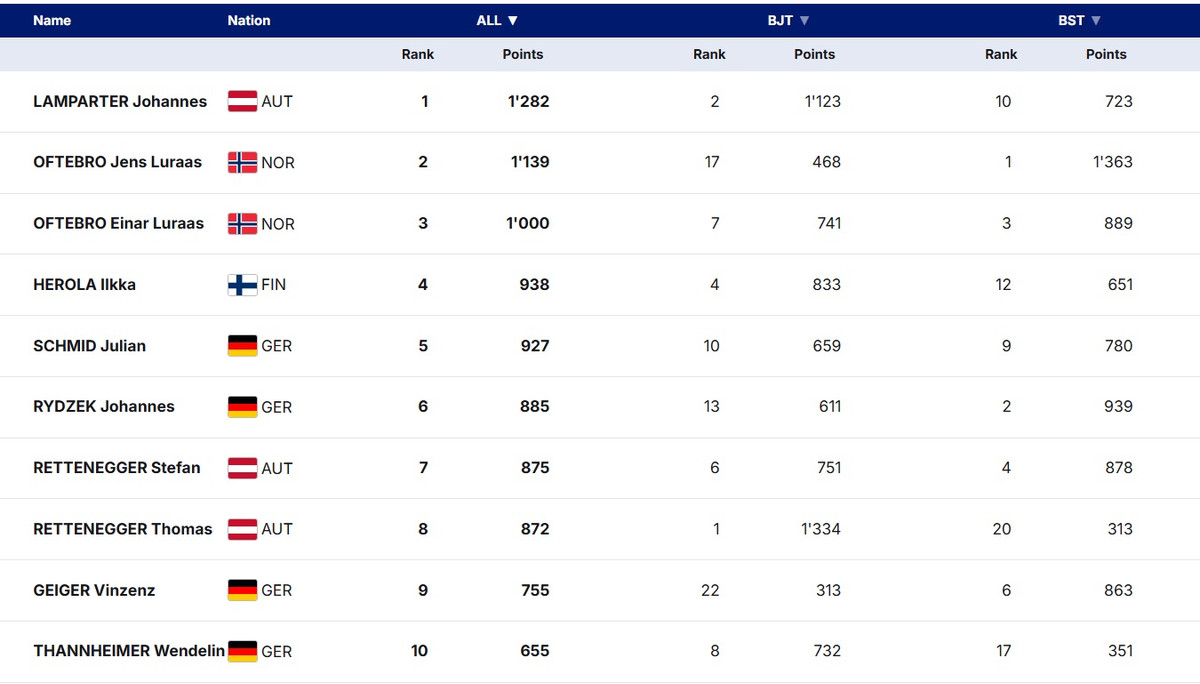This screenshot has height=684, width=1200.
Task: Sort standings by the BJT column arrow
Action: 804,20
